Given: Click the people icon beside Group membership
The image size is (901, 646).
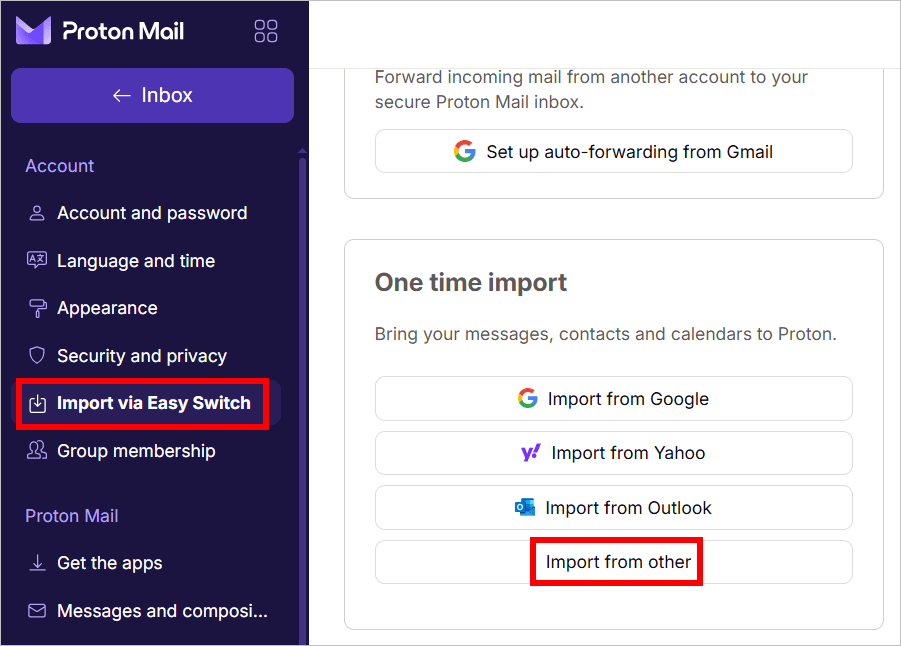Looking at the screenshot, I should pos(37,451).
